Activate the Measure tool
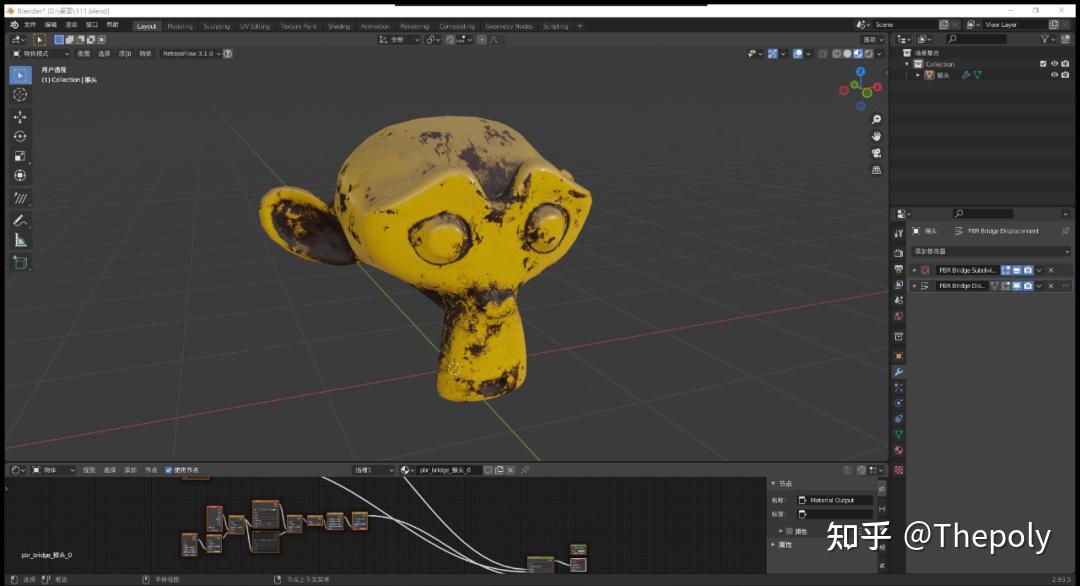The width and height of the screenshot is (1080, 586). tap(20, 239)
